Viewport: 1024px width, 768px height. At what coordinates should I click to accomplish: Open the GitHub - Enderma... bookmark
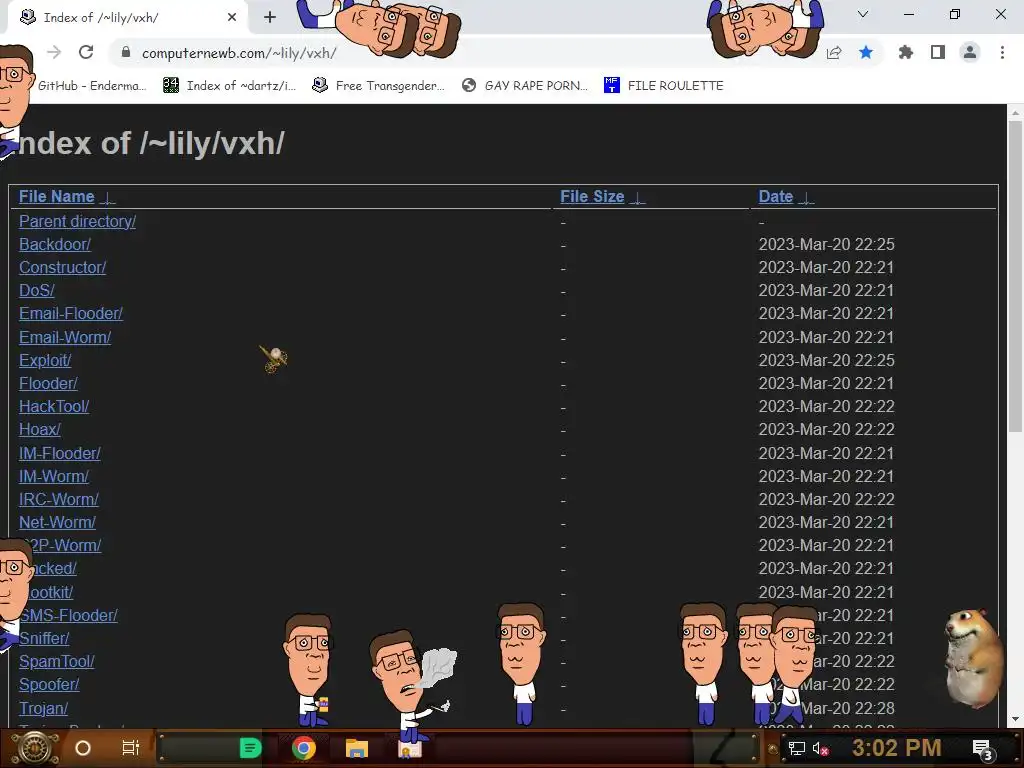(x=92, y=86)
